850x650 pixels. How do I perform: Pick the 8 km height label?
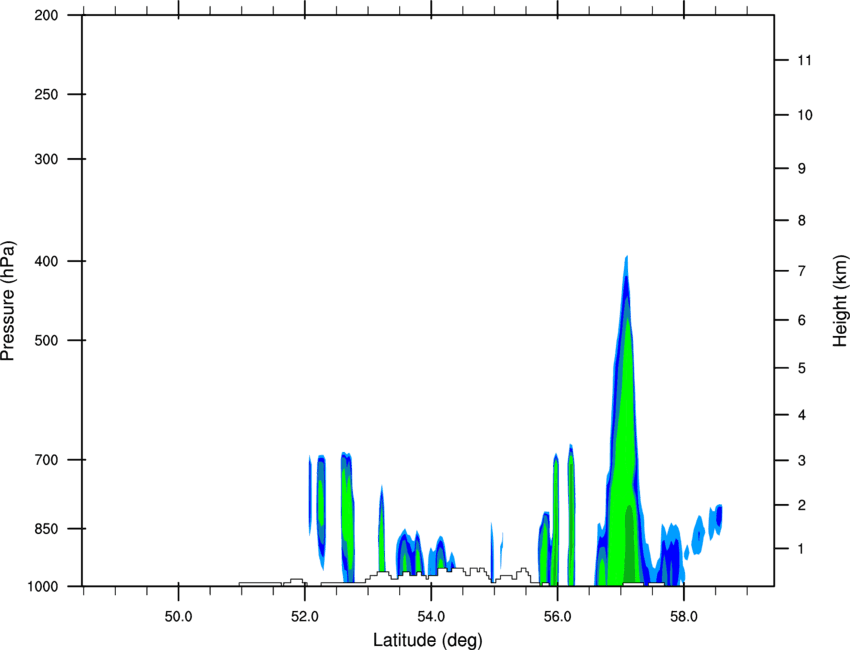[x=802, y=221]
